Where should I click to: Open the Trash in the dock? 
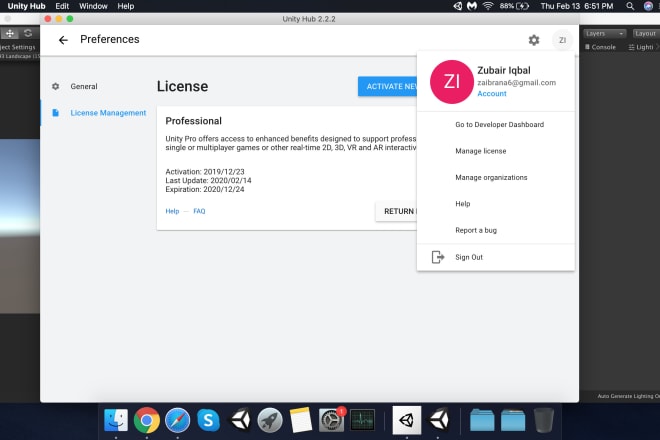click(x=543, y=420)
